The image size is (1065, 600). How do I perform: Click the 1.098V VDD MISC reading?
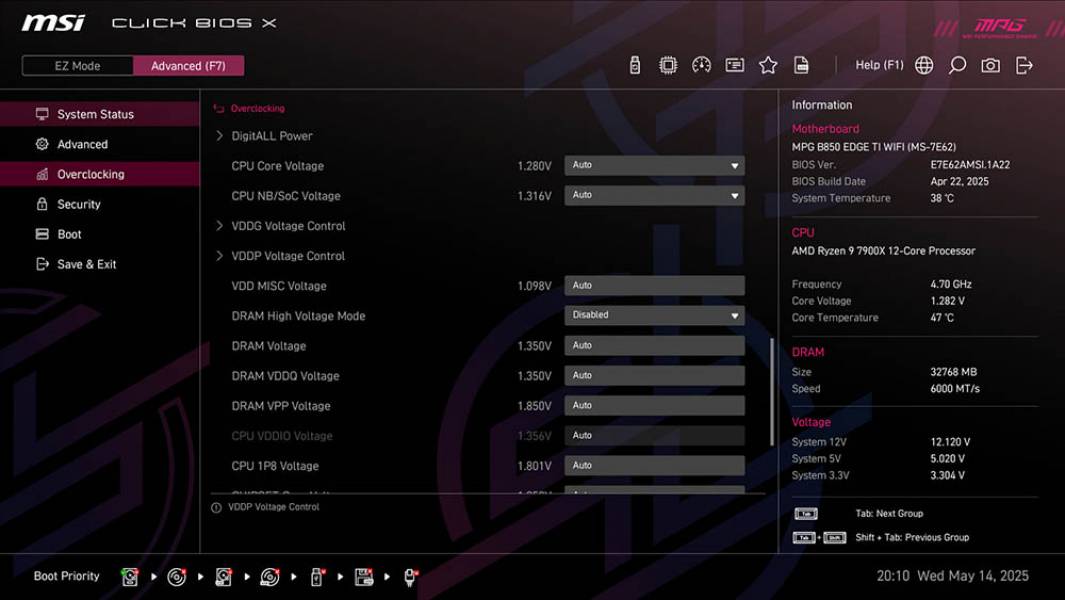click(534, 286)
